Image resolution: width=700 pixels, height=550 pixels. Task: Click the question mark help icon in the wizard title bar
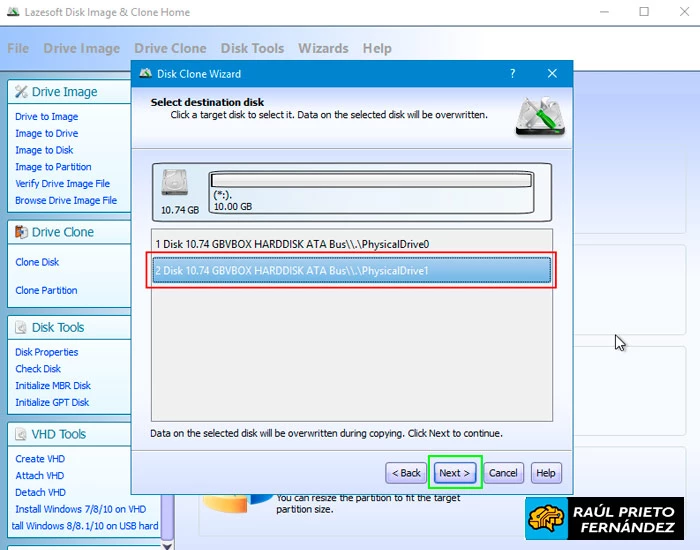click(512, 74)
